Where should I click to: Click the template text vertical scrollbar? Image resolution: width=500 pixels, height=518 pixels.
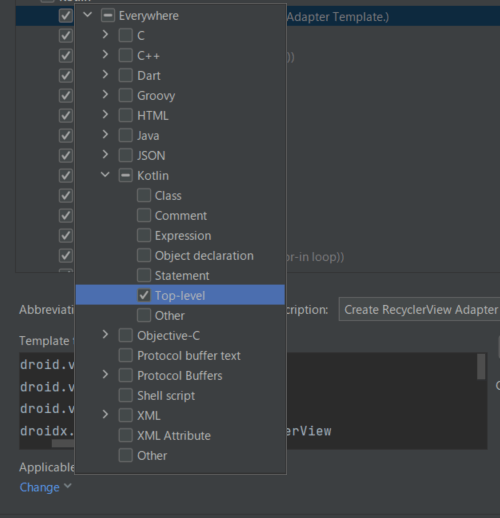(x=481, y=367)
